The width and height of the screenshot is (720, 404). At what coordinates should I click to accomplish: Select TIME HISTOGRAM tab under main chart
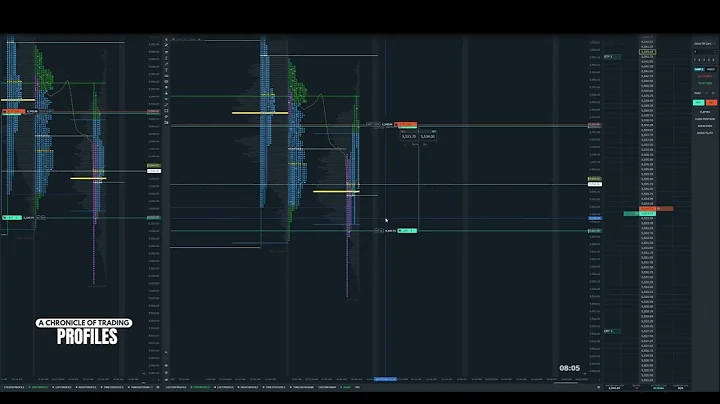click(x=303, y=387)
